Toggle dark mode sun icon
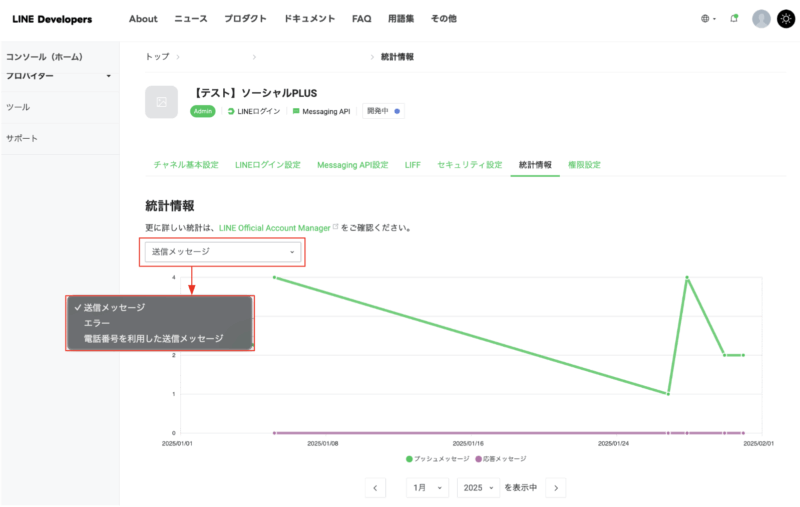The width and height of the screenshot is (800, 507). click(786, 19)
